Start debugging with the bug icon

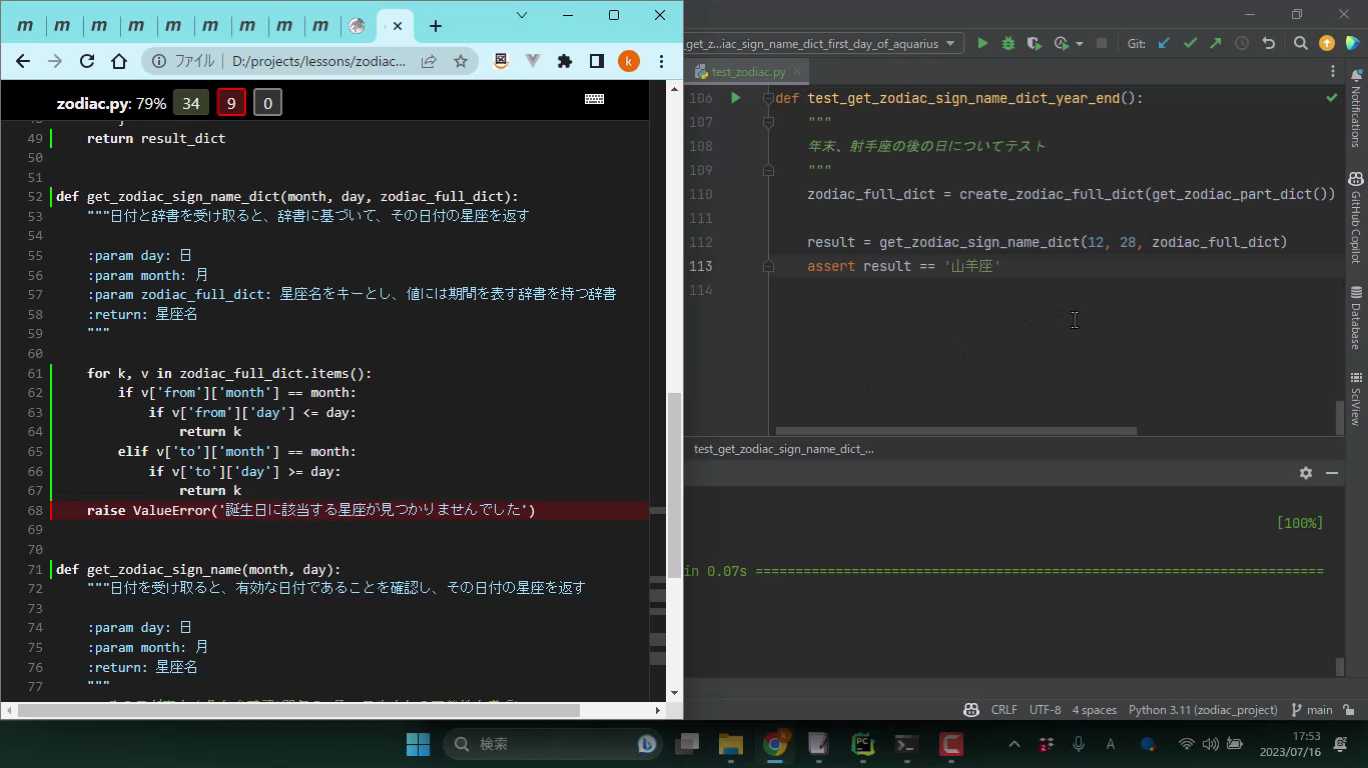tap(1008, 44)
